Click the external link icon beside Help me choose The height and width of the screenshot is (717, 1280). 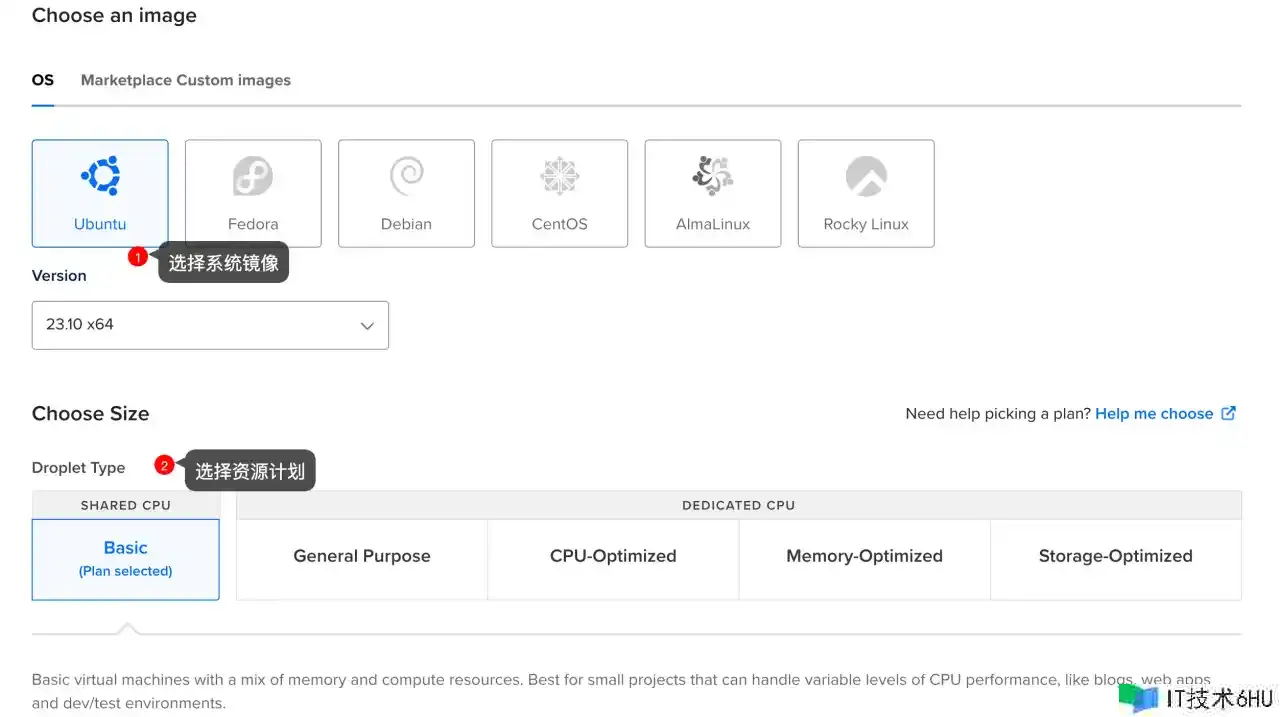point(1229,413)
